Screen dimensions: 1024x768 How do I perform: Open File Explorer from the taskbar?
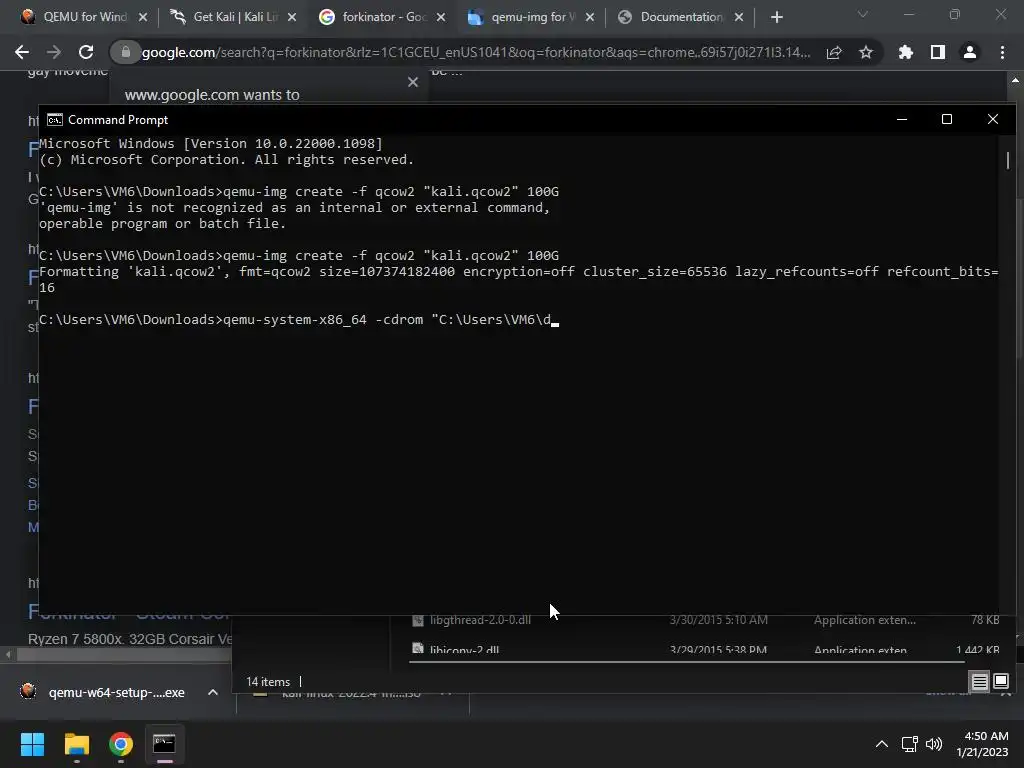click(x=76, y=744)
